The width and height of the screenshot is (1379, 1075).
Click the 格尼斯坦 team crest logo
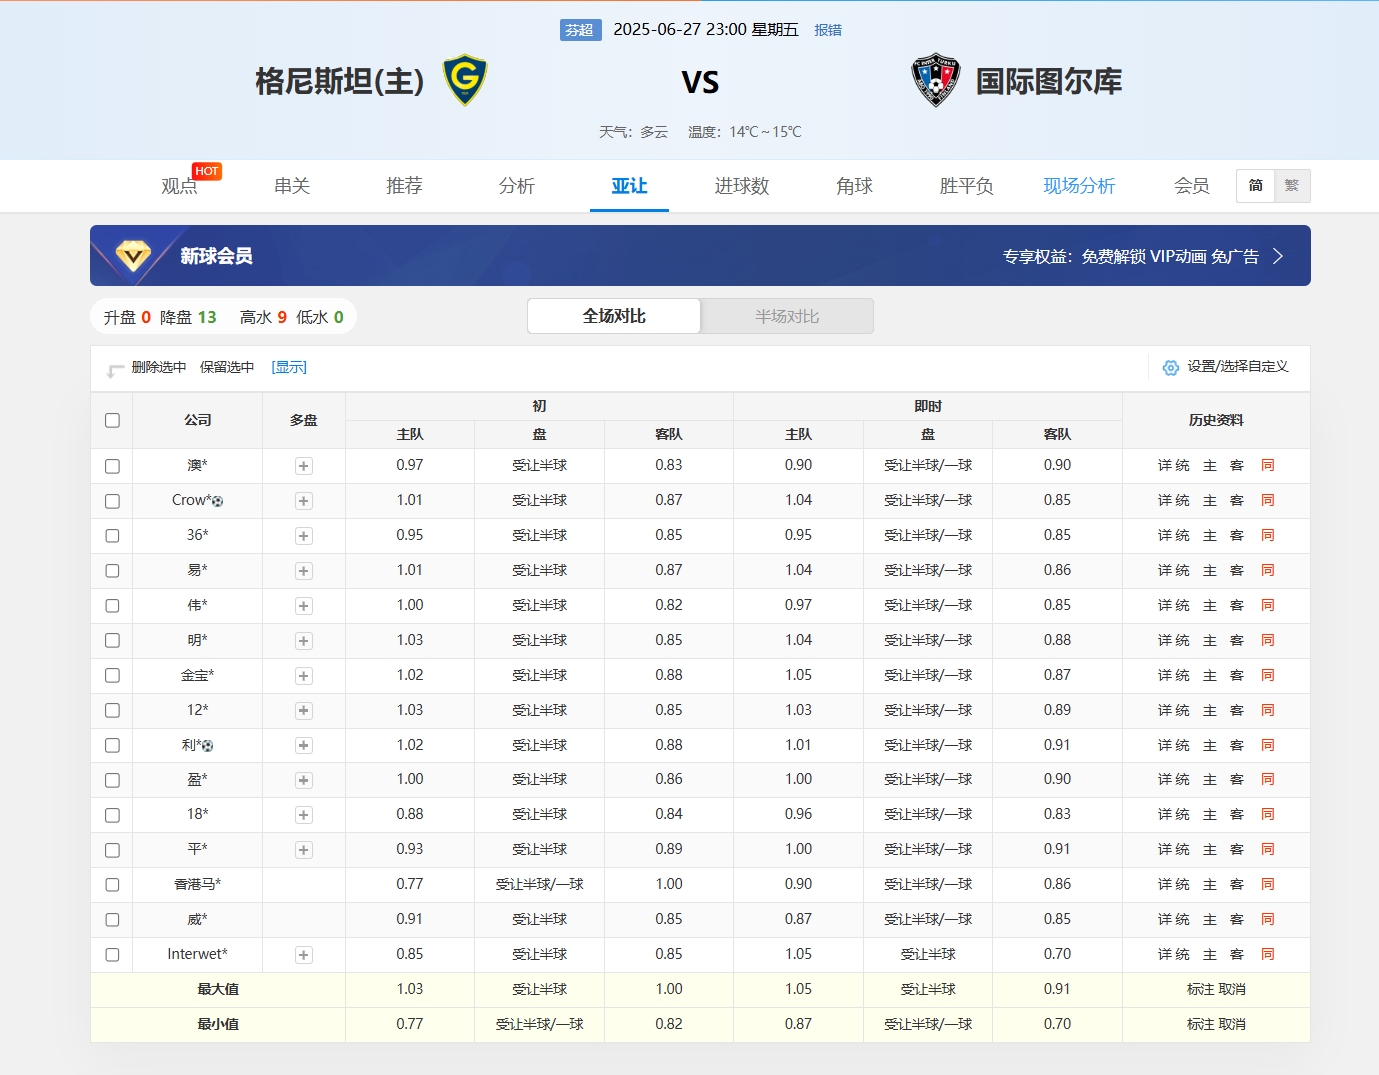[465, 81]
